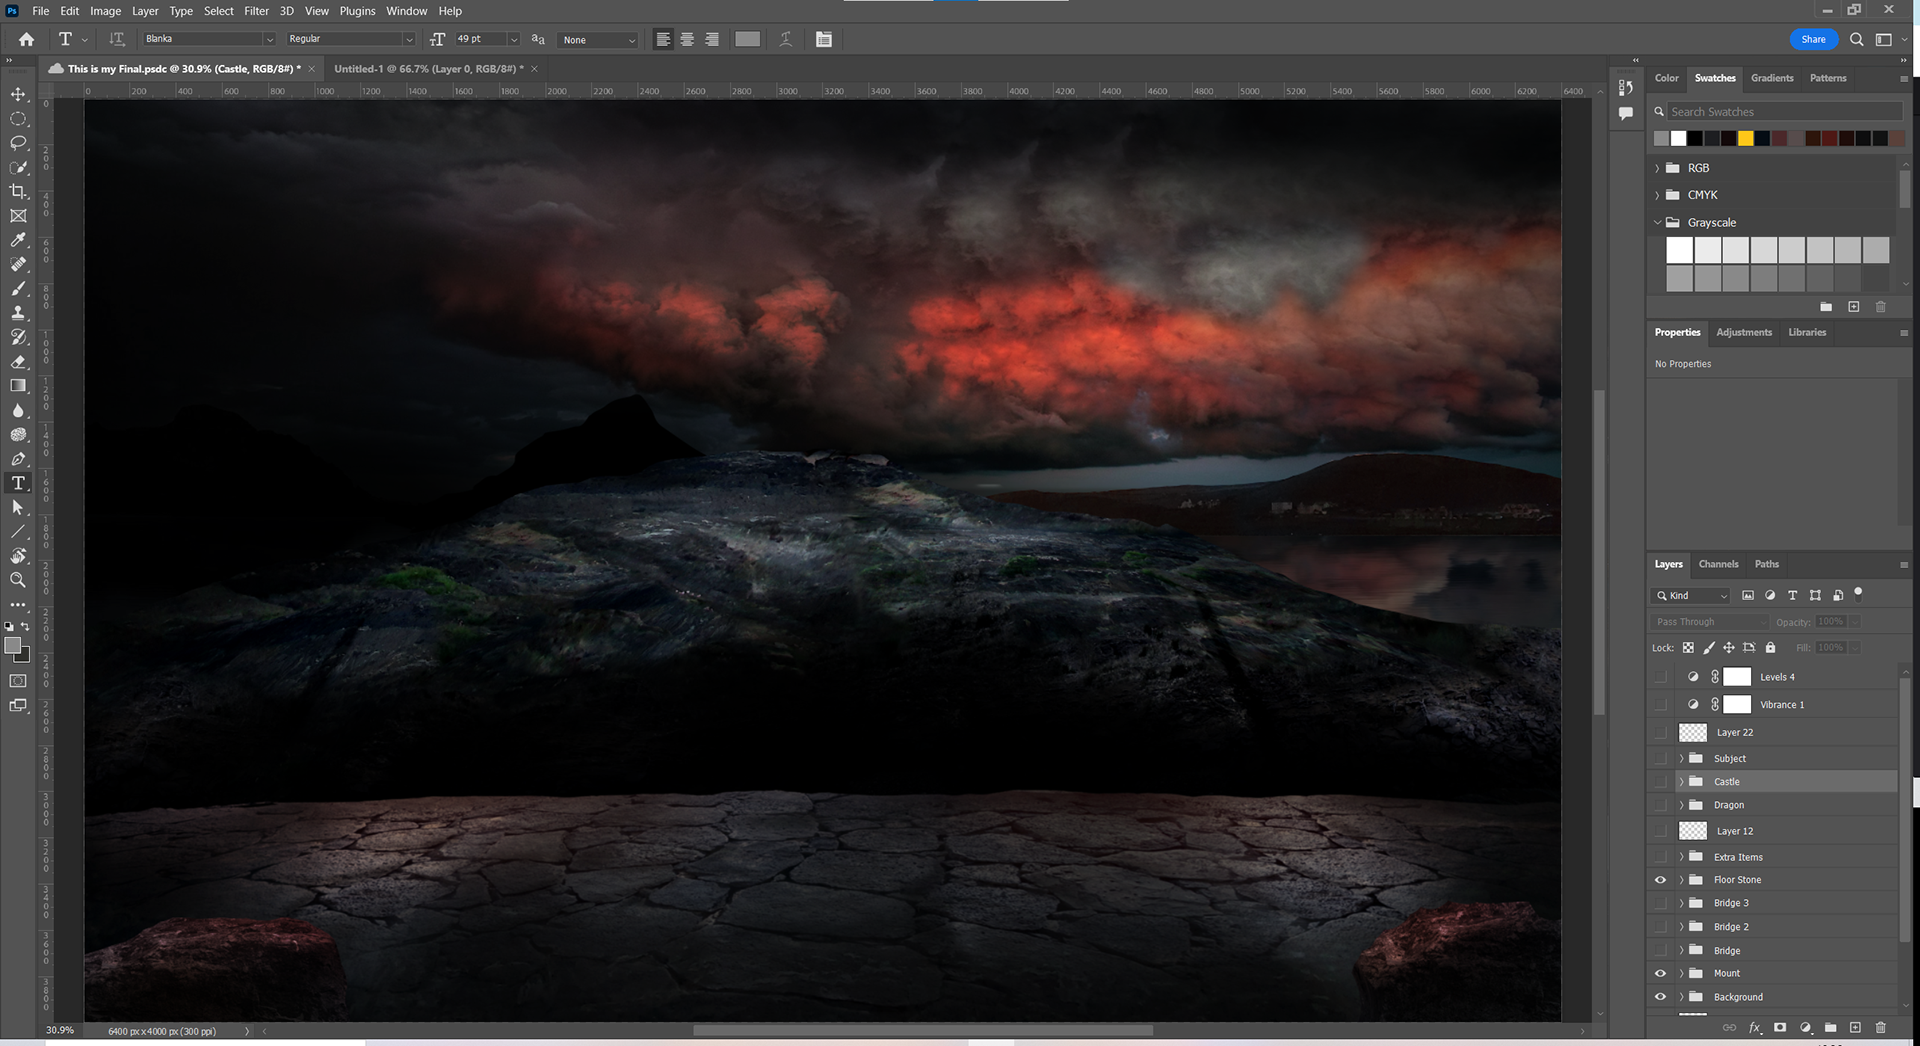This screenshot has width=1920, height=1046.
Task: Expand the RGB swatch folder
Action: point(1657,168)
